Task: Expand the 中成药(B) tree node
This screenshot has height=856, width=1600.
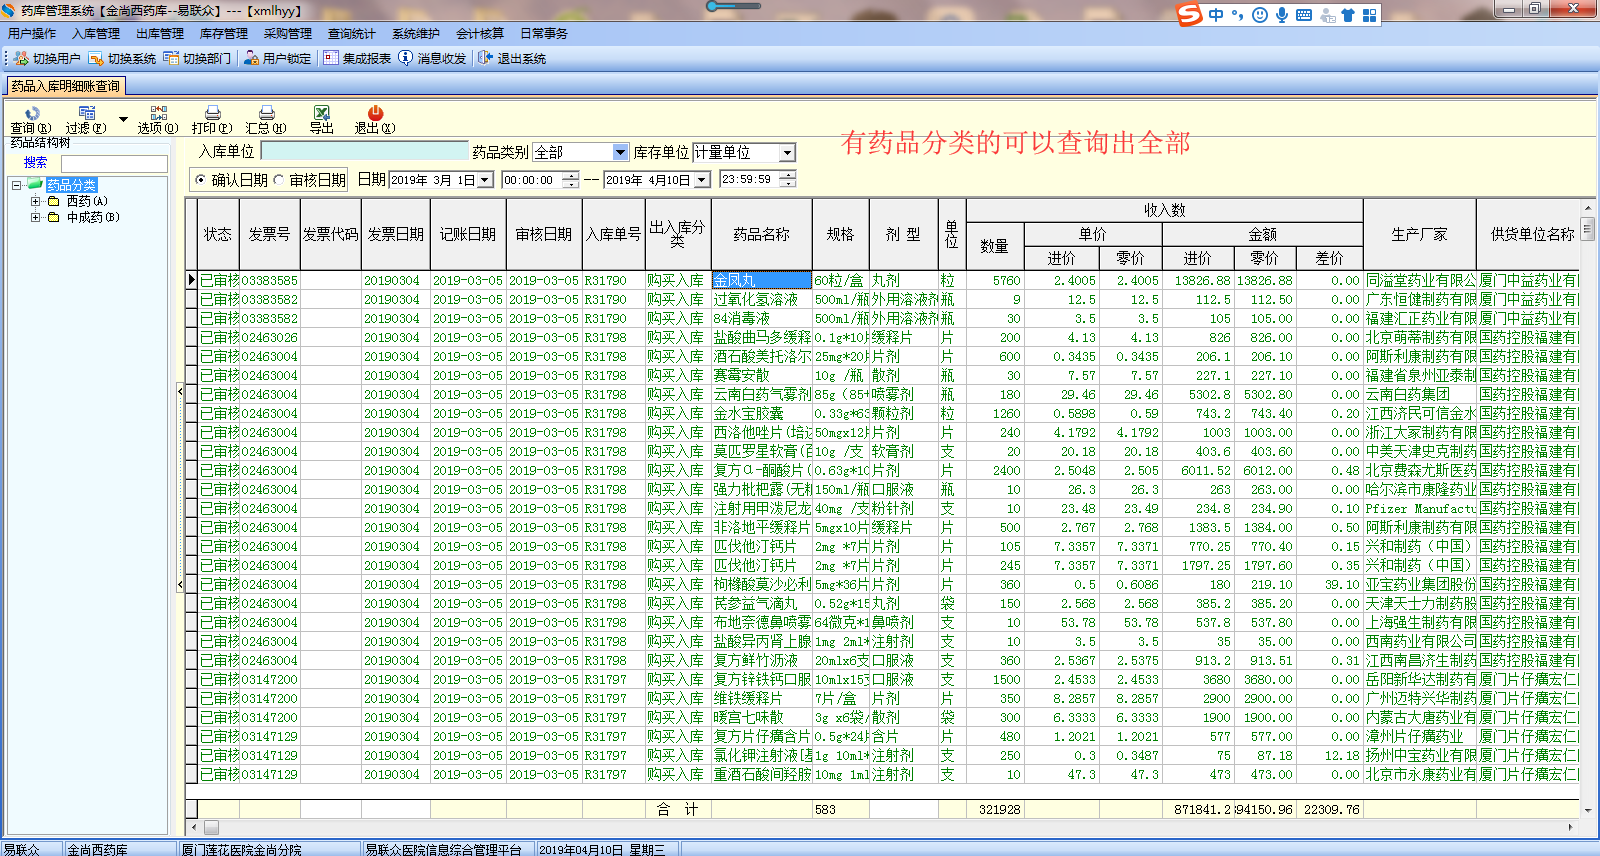Action: [36, 217]
